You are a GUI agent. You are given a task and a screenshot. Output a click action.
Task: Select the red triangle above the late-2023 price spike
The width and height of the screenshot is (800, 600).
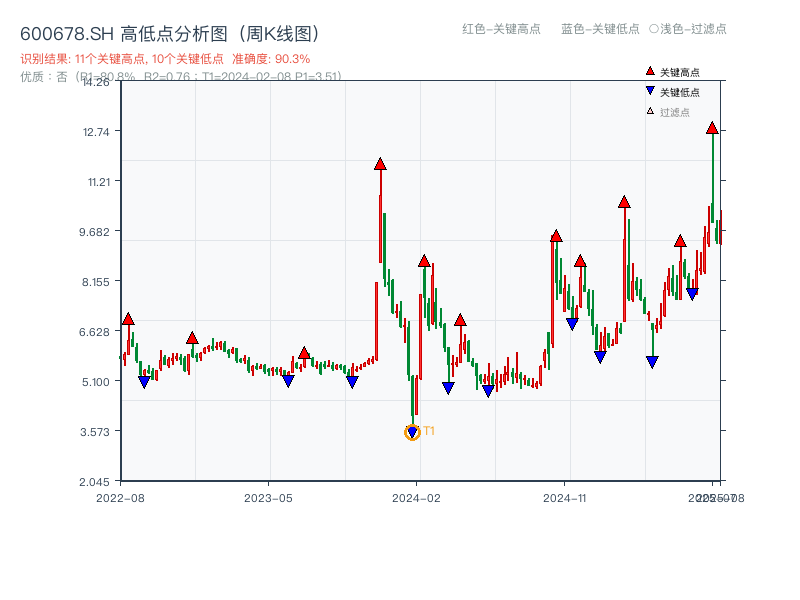(381, 164)
